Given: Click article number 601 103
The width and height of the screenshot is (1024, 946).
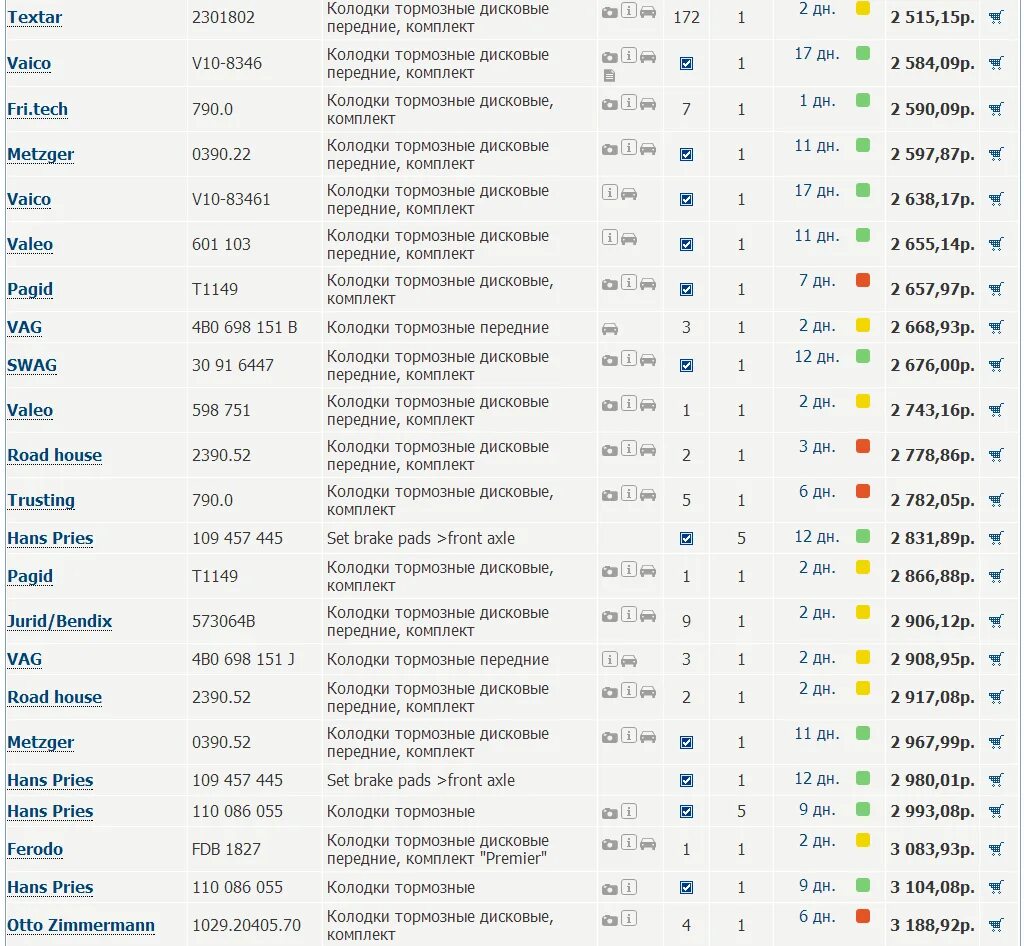Looking at the screenshot, I should click(221, 244).
